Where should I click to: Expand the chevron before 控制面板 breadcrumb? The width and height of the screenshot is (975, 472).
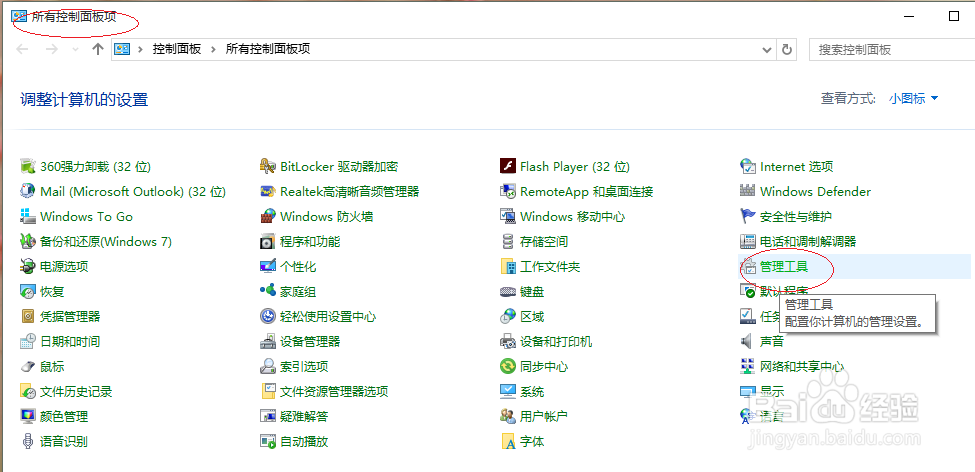tap(141, 50)
